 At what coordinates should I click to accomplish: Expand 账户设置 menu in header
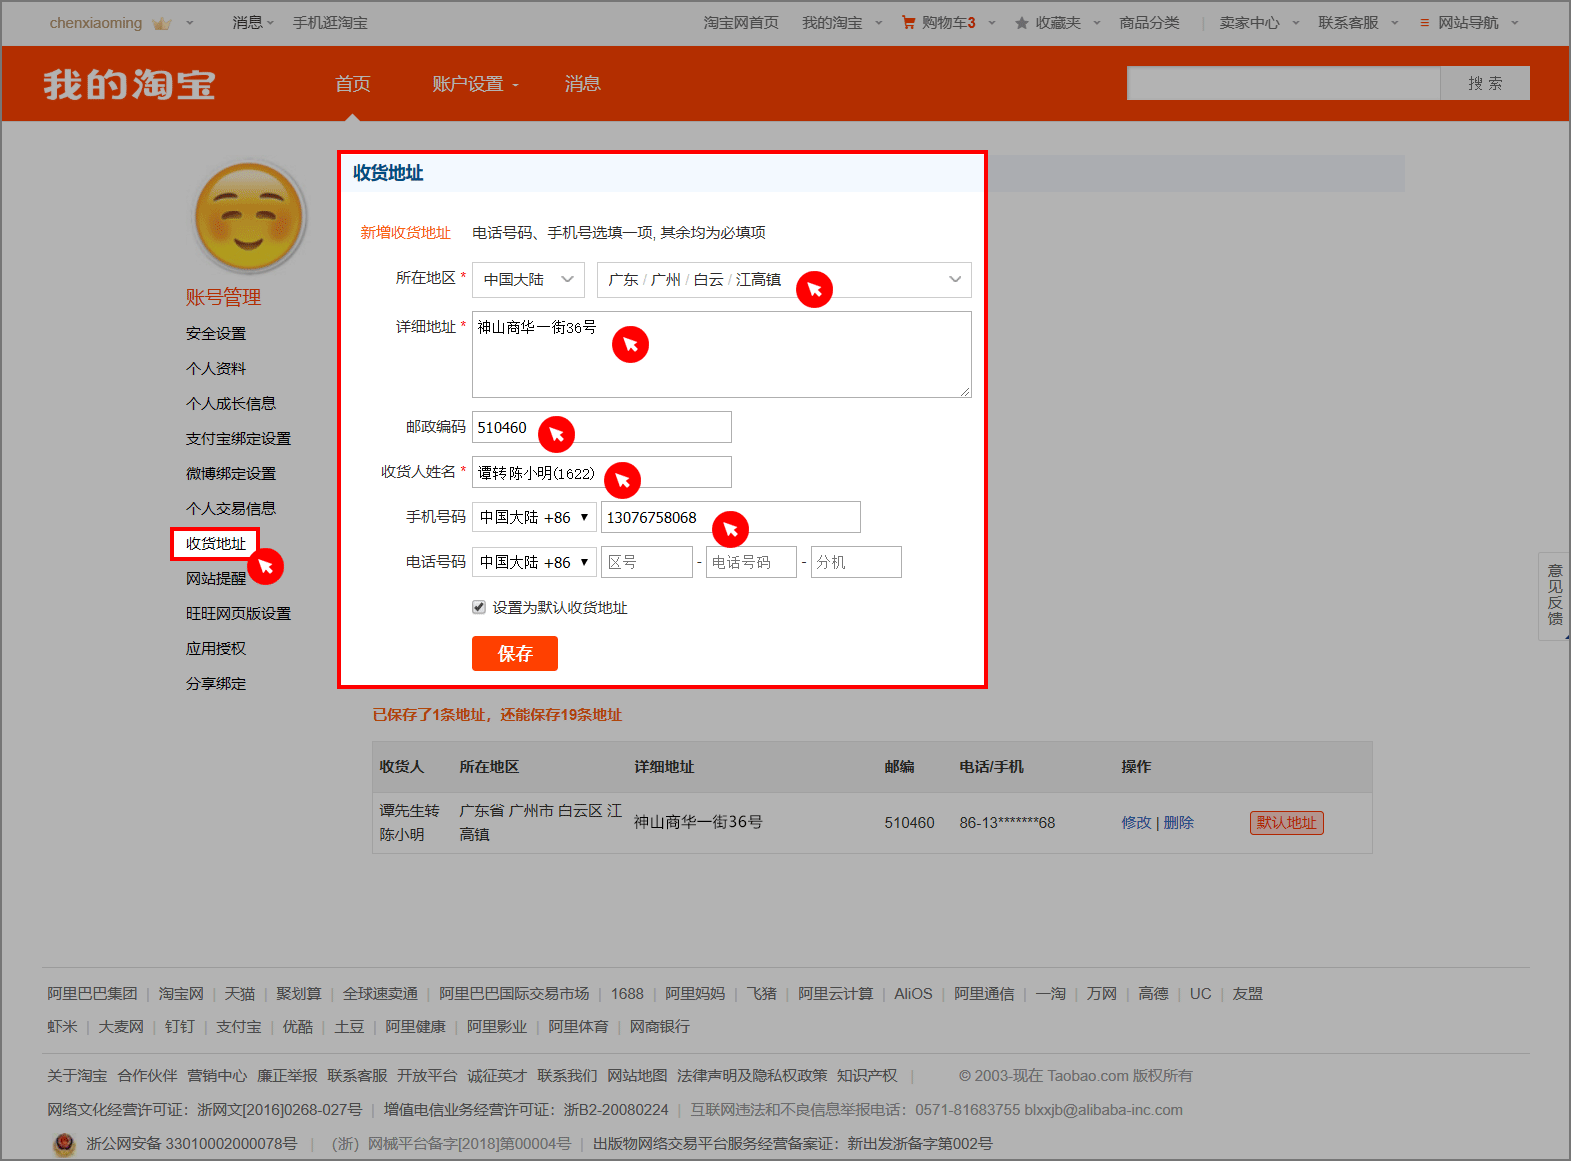click(476, 84)
